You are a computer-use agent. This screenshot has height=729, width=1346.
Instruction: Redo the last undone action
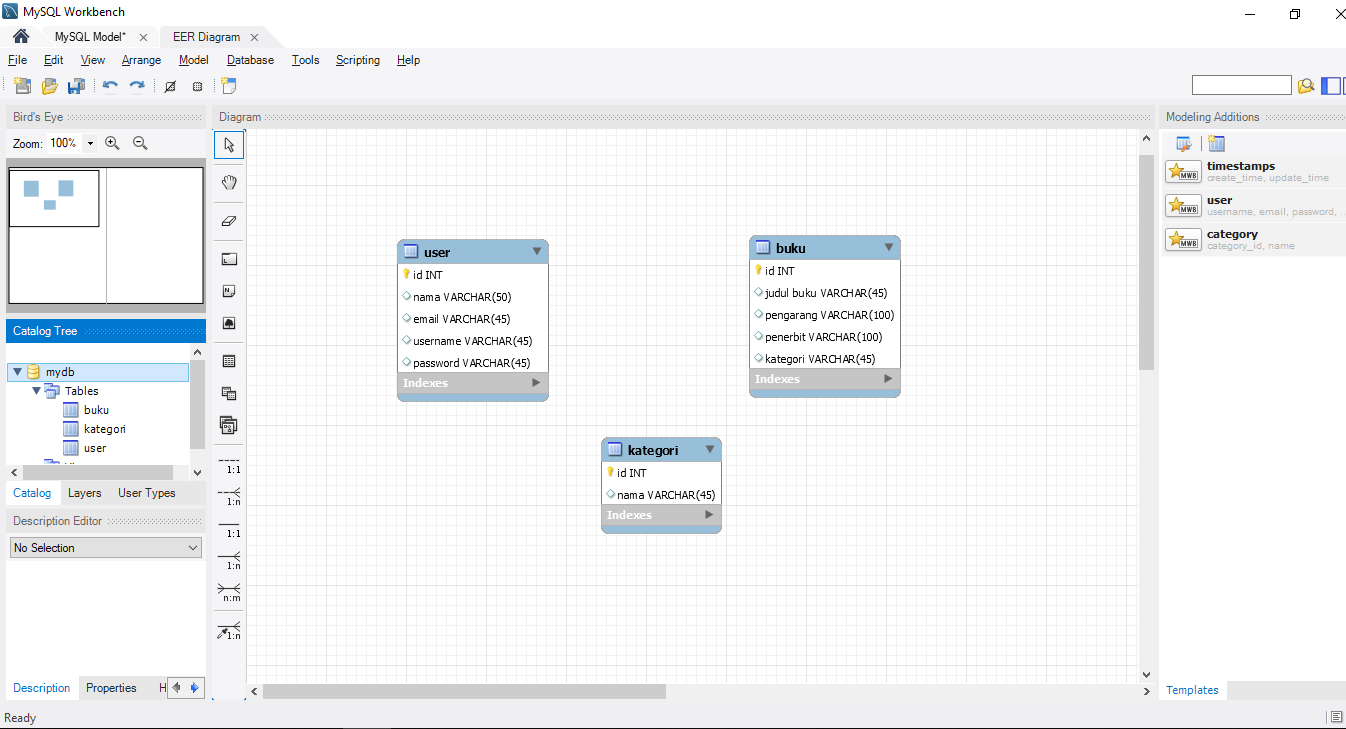pyautogui.click(x=137, y=86)
